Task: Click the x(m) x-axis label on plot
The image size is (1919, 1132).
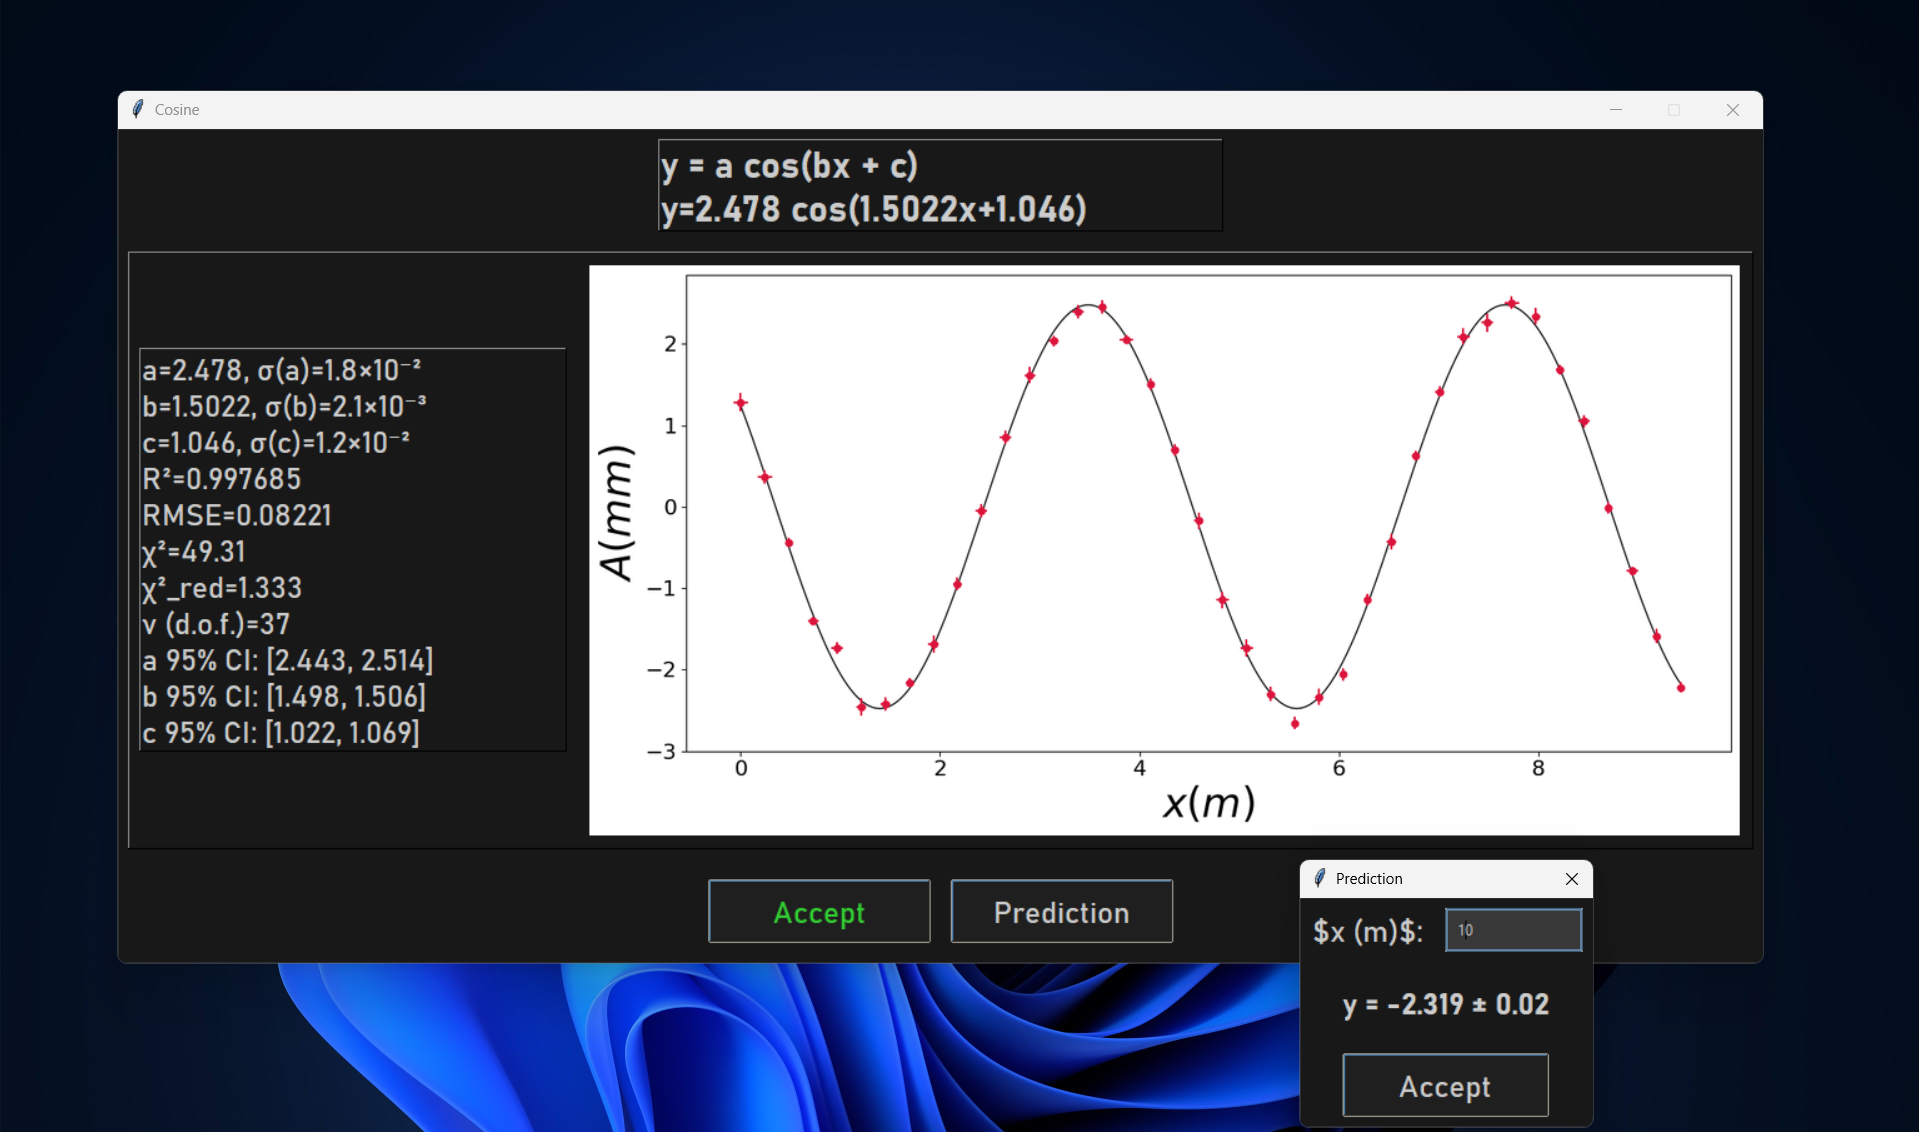Action: click(x=1209, y=803)
